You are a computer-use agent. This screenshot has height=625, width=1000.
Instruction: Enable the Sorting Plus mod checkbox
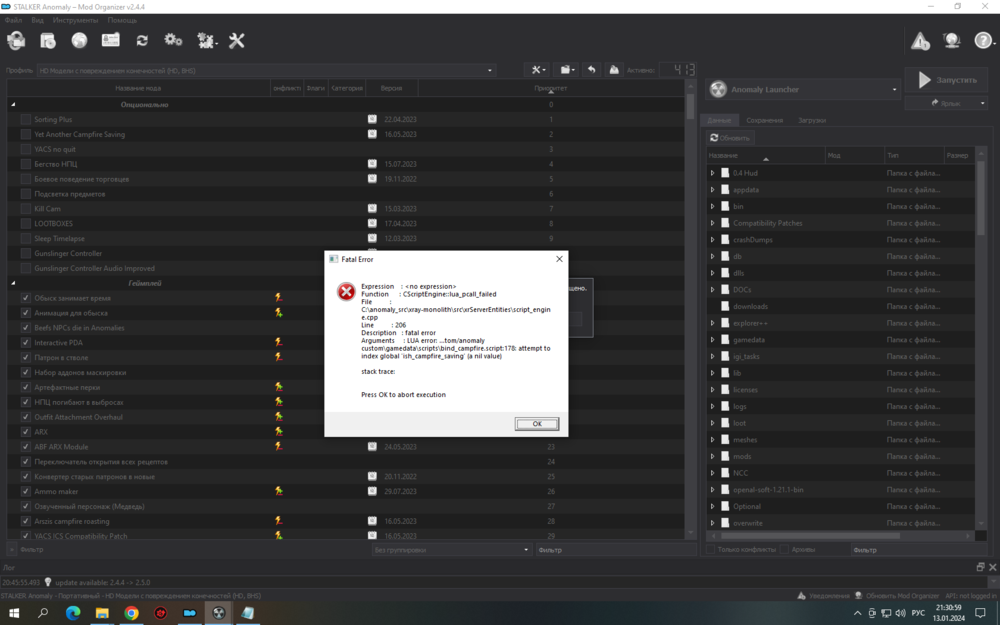coord(26,119)
